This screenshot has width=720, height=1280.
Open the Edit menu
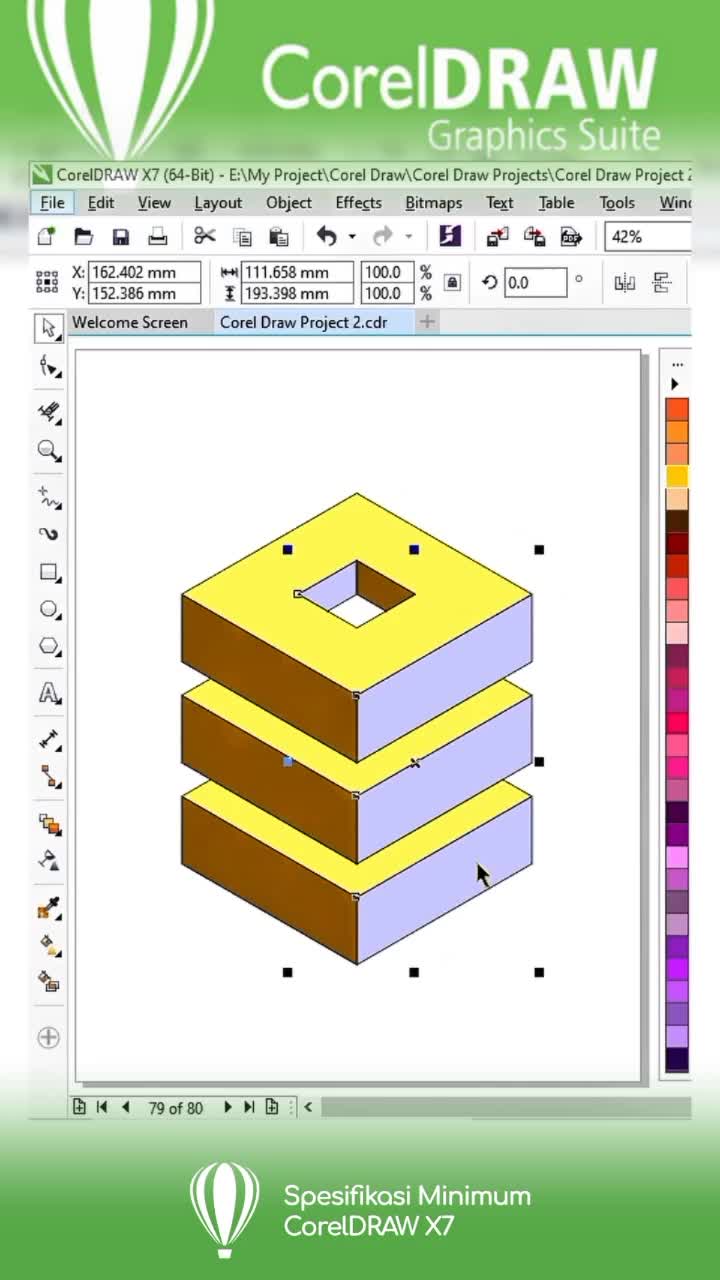[x=101, y=203]
